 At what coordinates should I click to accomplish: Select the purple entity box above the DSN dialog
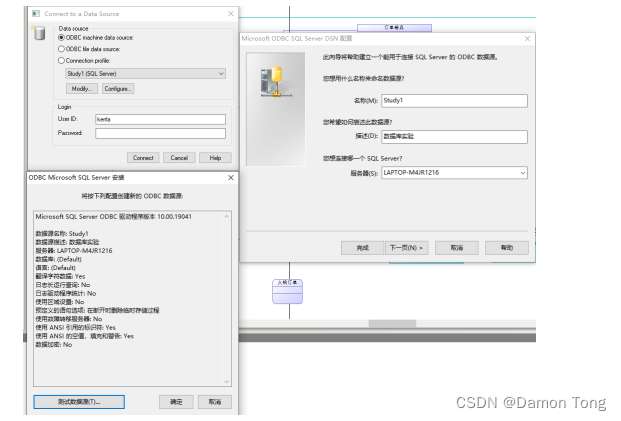pyautogui.click(x=394, y=28)
